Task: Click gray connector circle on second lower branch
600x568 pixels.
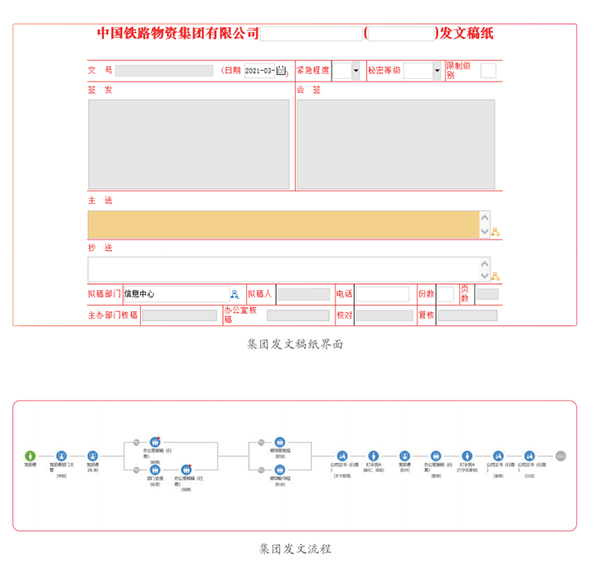Action: pyautogui.click(x=261, y=470)
